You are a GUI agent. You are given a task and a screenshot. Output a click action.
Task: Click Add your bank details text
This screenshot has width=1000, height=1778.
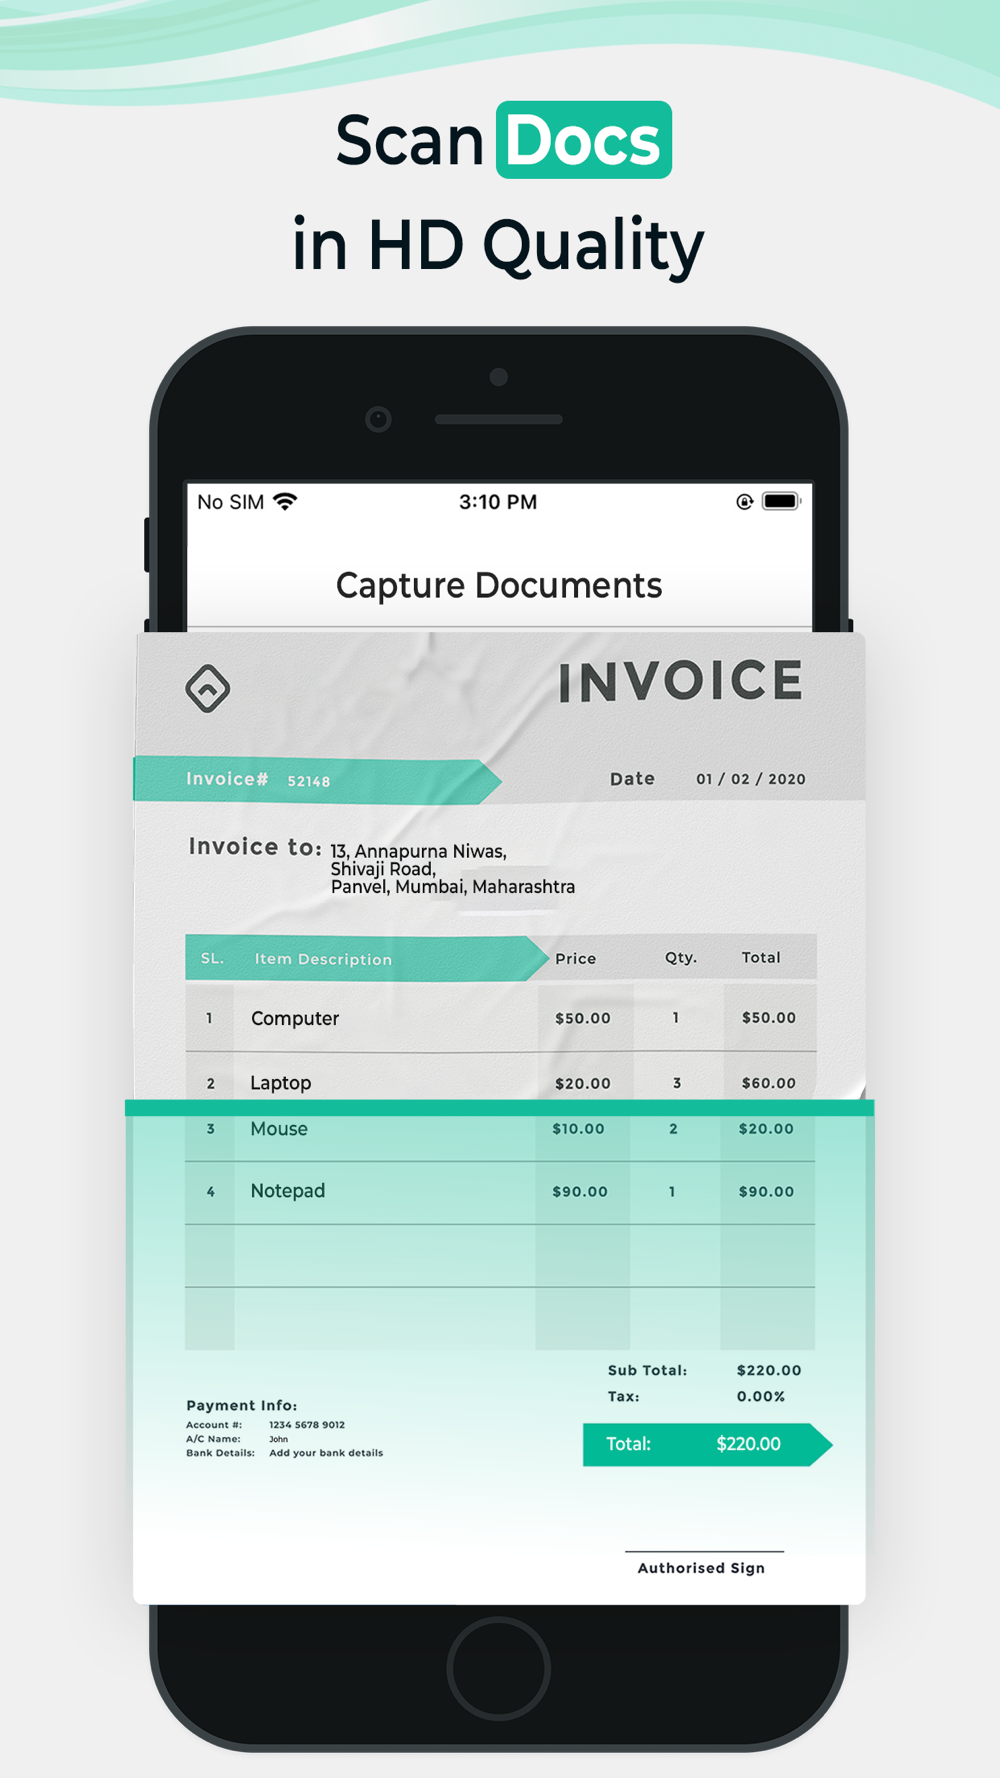(326, 1453)
